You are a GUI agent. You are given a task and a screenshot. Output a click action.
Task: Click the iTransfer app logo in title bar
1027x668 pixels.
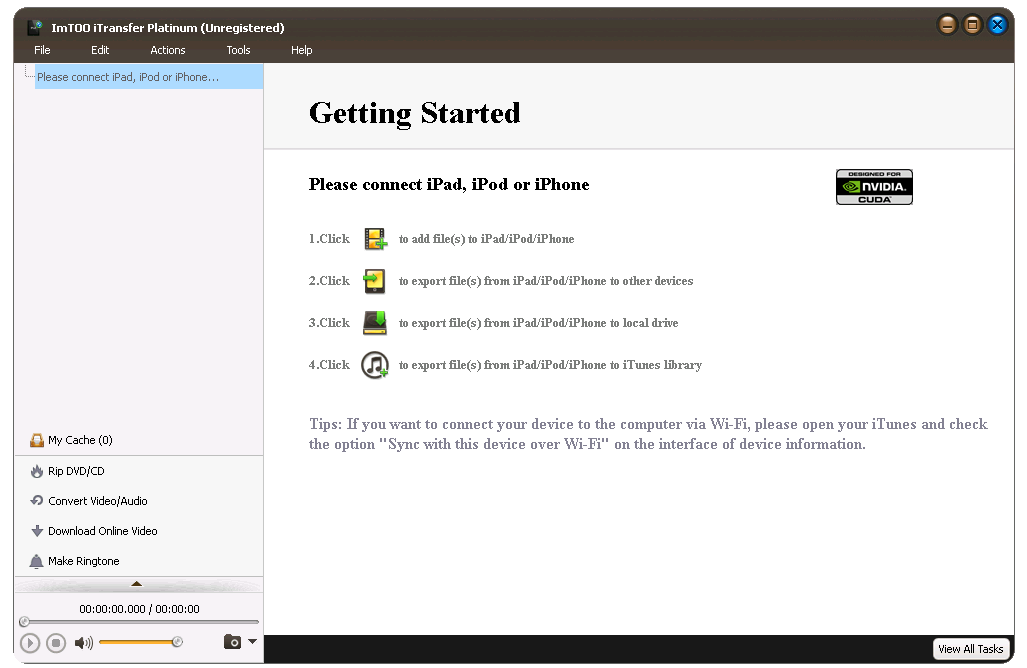click(35, 28)
